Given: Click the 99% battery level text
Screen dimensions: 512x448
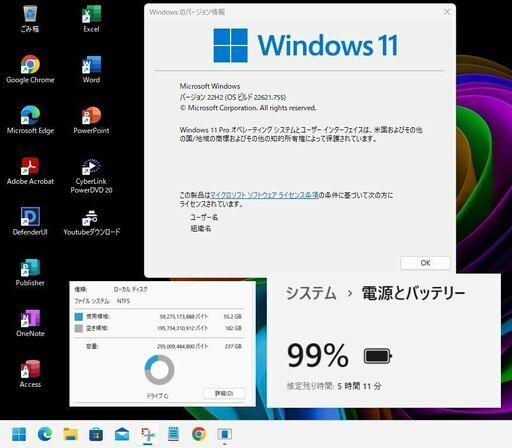Looking at the screenshot, I should point(318,355).
